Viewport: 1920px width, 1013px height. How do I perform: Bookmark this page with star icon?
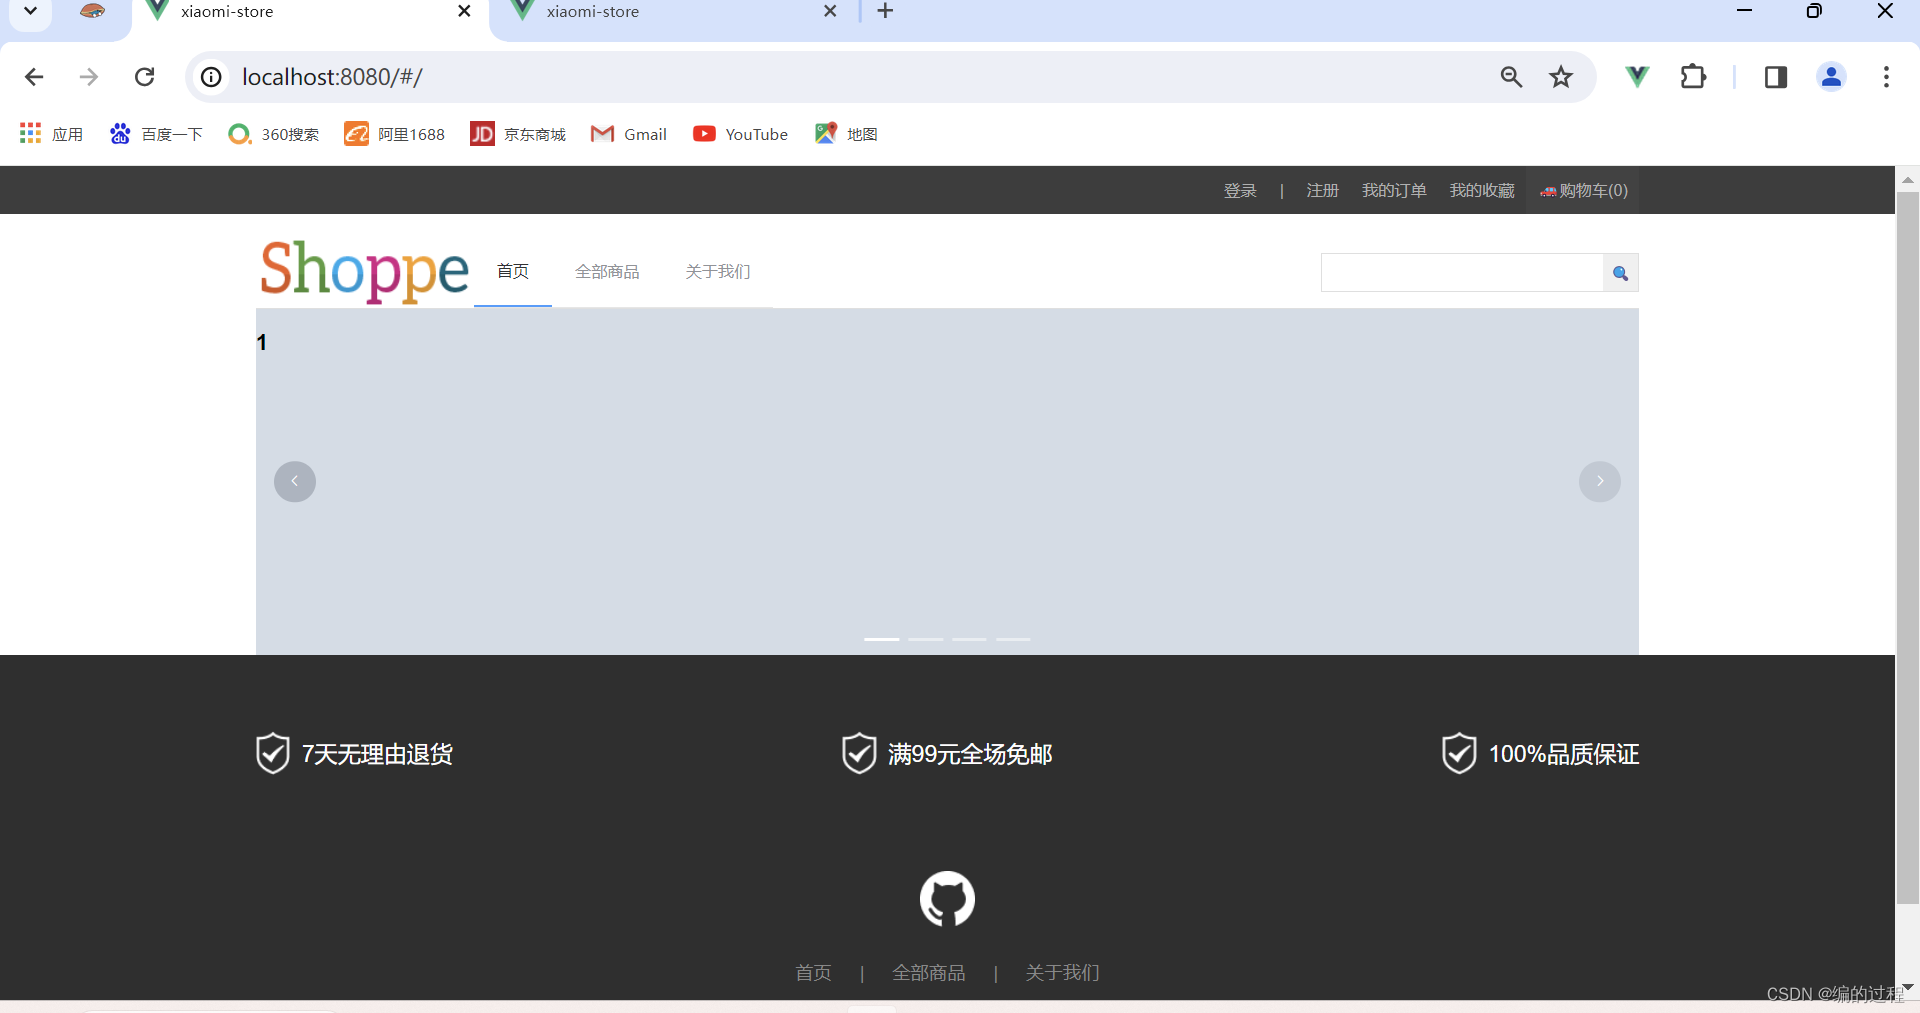(x=1561, y=77)
